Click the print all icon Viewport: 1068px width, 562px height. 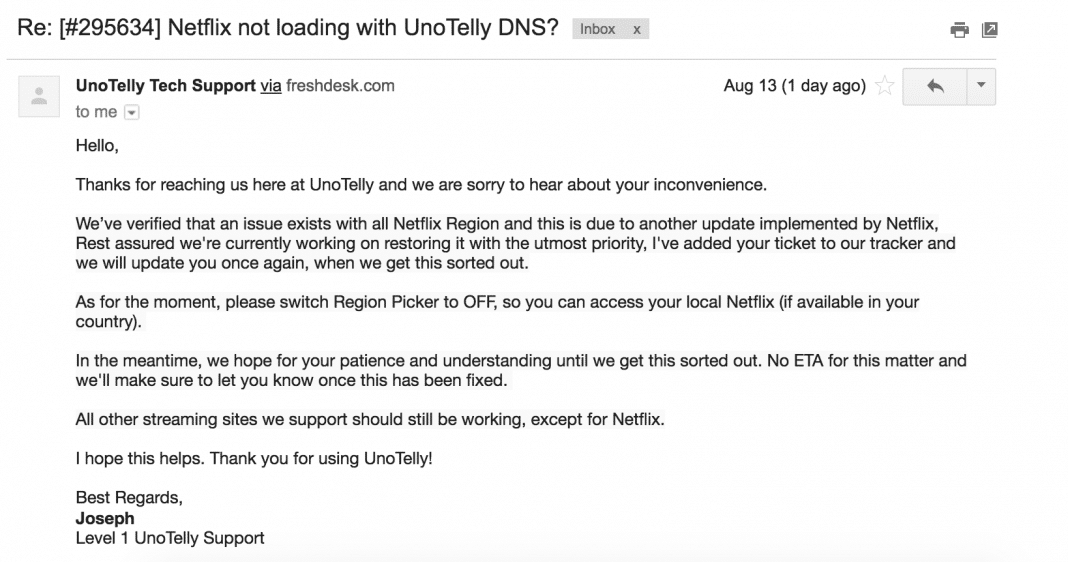960,30
